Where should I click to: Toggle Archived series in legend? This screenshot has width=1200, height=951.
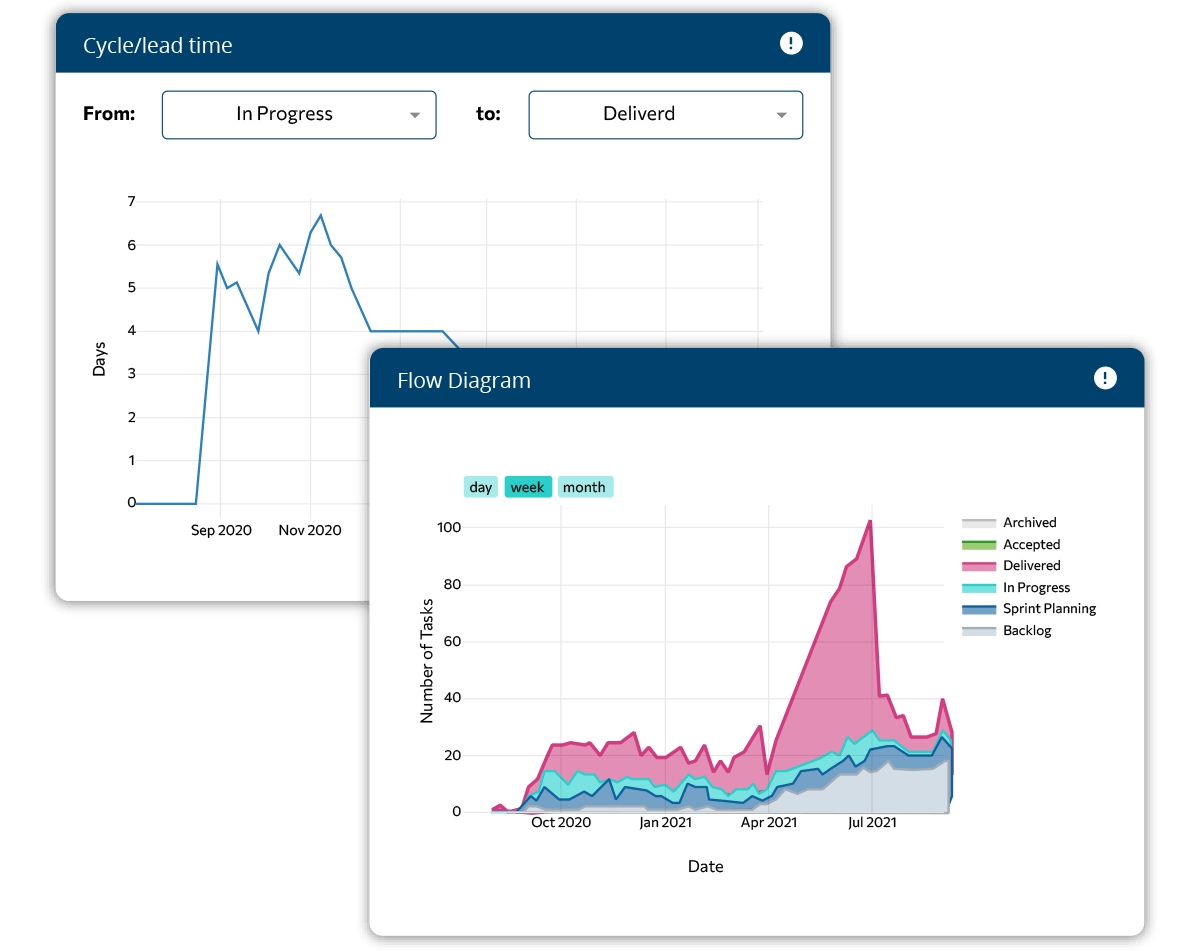[1029, 522]
